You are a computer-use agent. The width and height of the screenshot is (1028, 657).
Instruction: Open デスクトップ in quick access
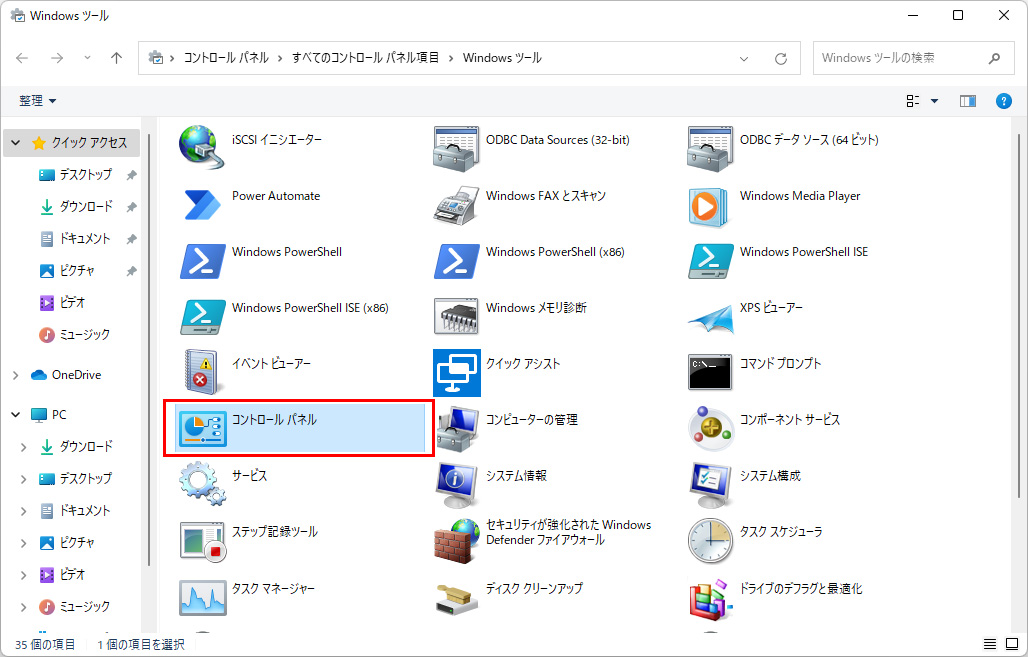(85, 174)
